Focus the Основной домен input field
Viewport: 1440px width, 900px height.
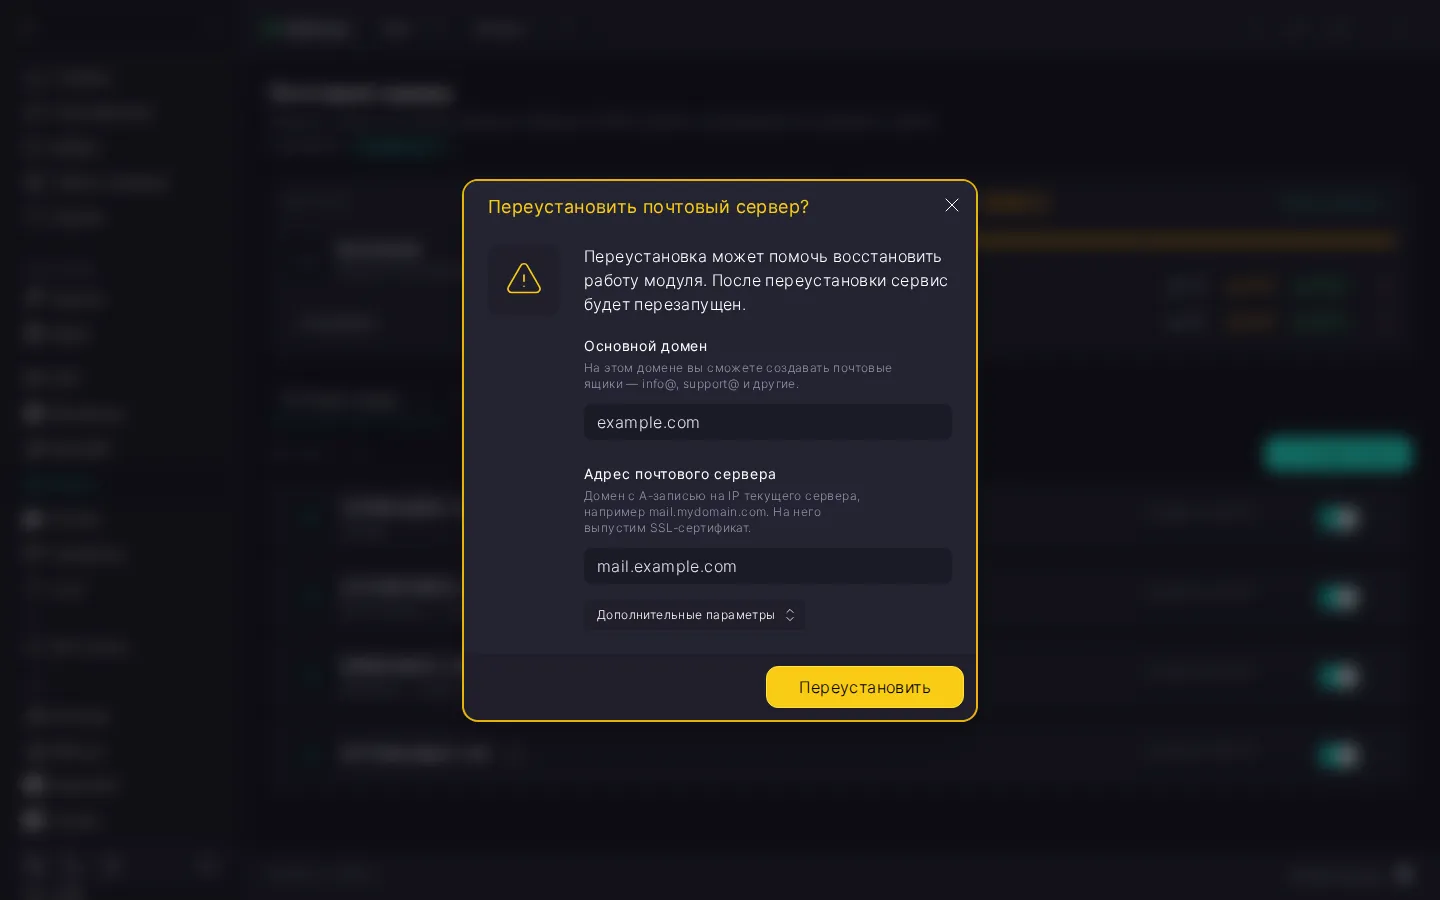tap(768, 422)
